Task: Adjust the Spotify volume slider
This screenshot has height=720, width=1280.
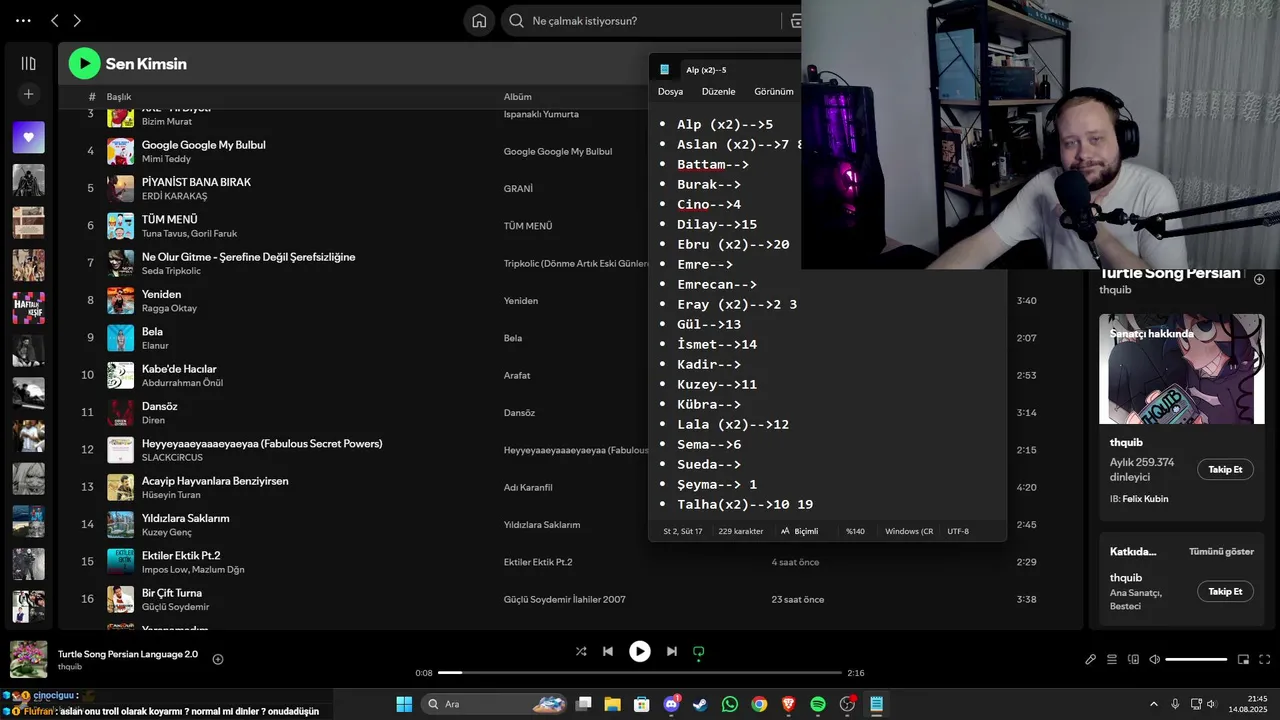Action: point(1196,660)
